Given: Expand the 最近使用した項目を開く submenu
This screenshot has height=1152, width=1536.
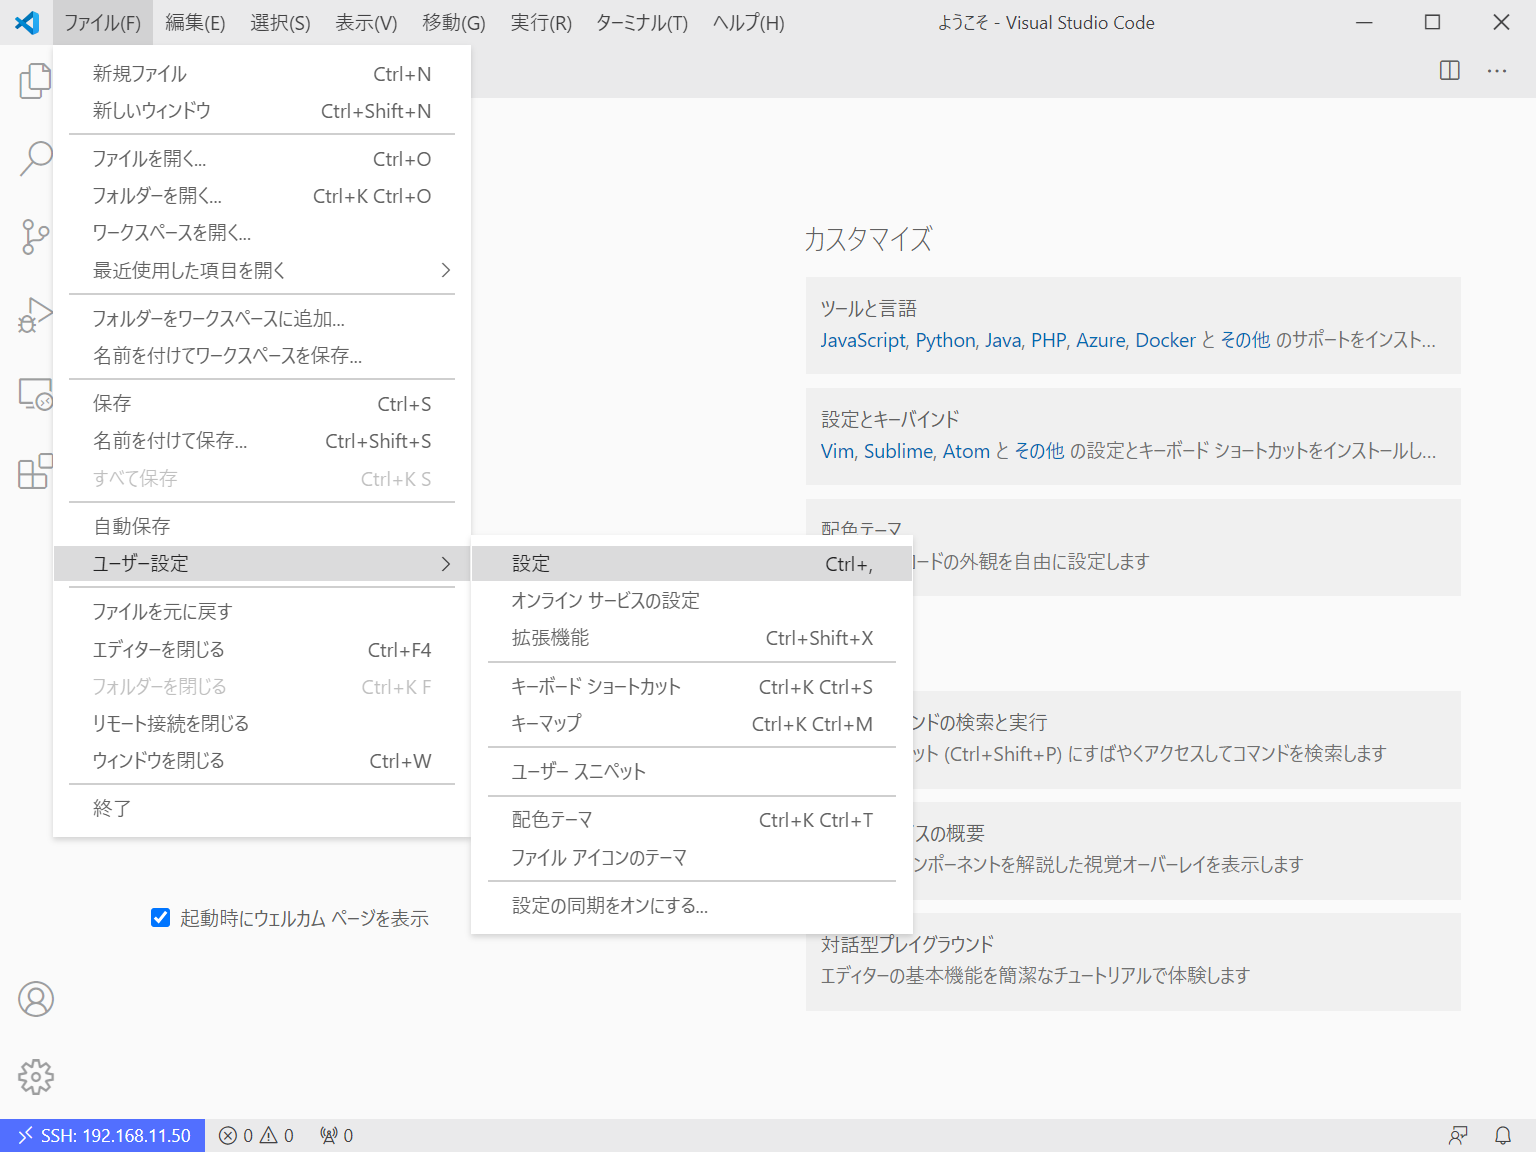Looking at the screenshot, I should (262, 270).
